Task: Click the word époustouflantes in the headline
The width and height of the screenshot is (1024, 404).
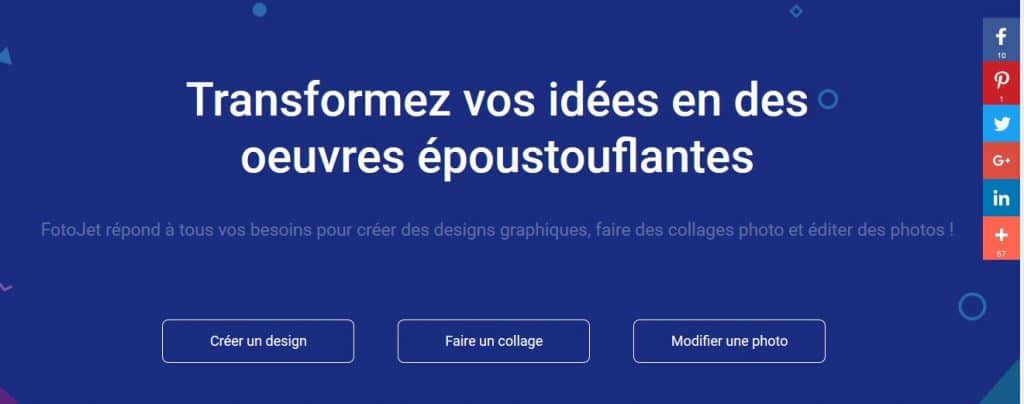Action: (x=585, y=158)
